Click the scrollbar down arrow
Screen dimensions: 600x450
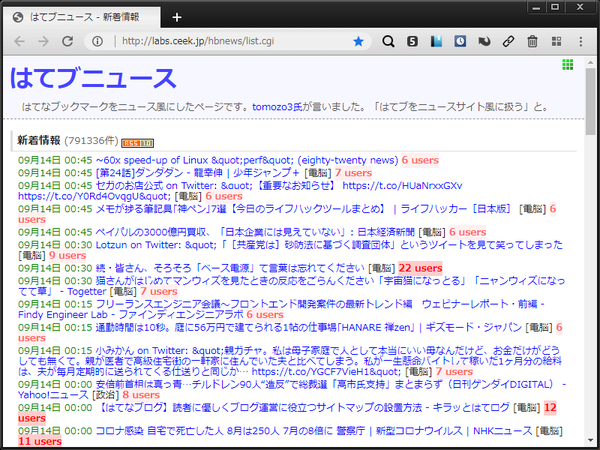(590, 440)
